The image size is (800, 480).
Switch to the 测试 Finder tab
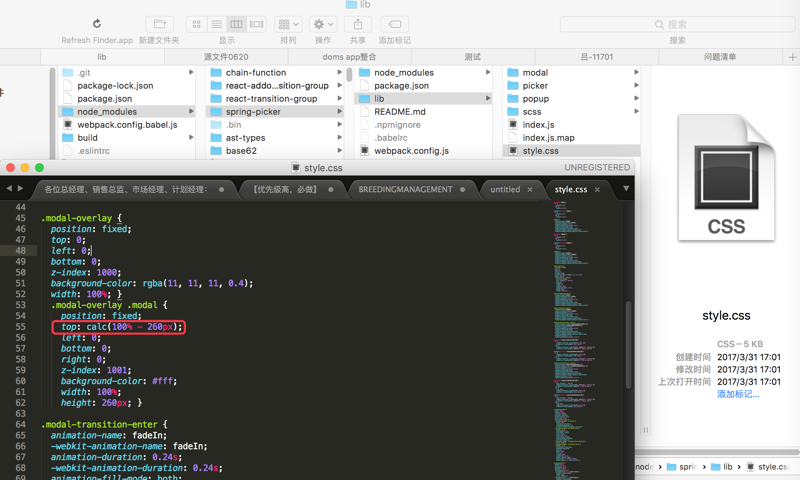click(473, 57)
